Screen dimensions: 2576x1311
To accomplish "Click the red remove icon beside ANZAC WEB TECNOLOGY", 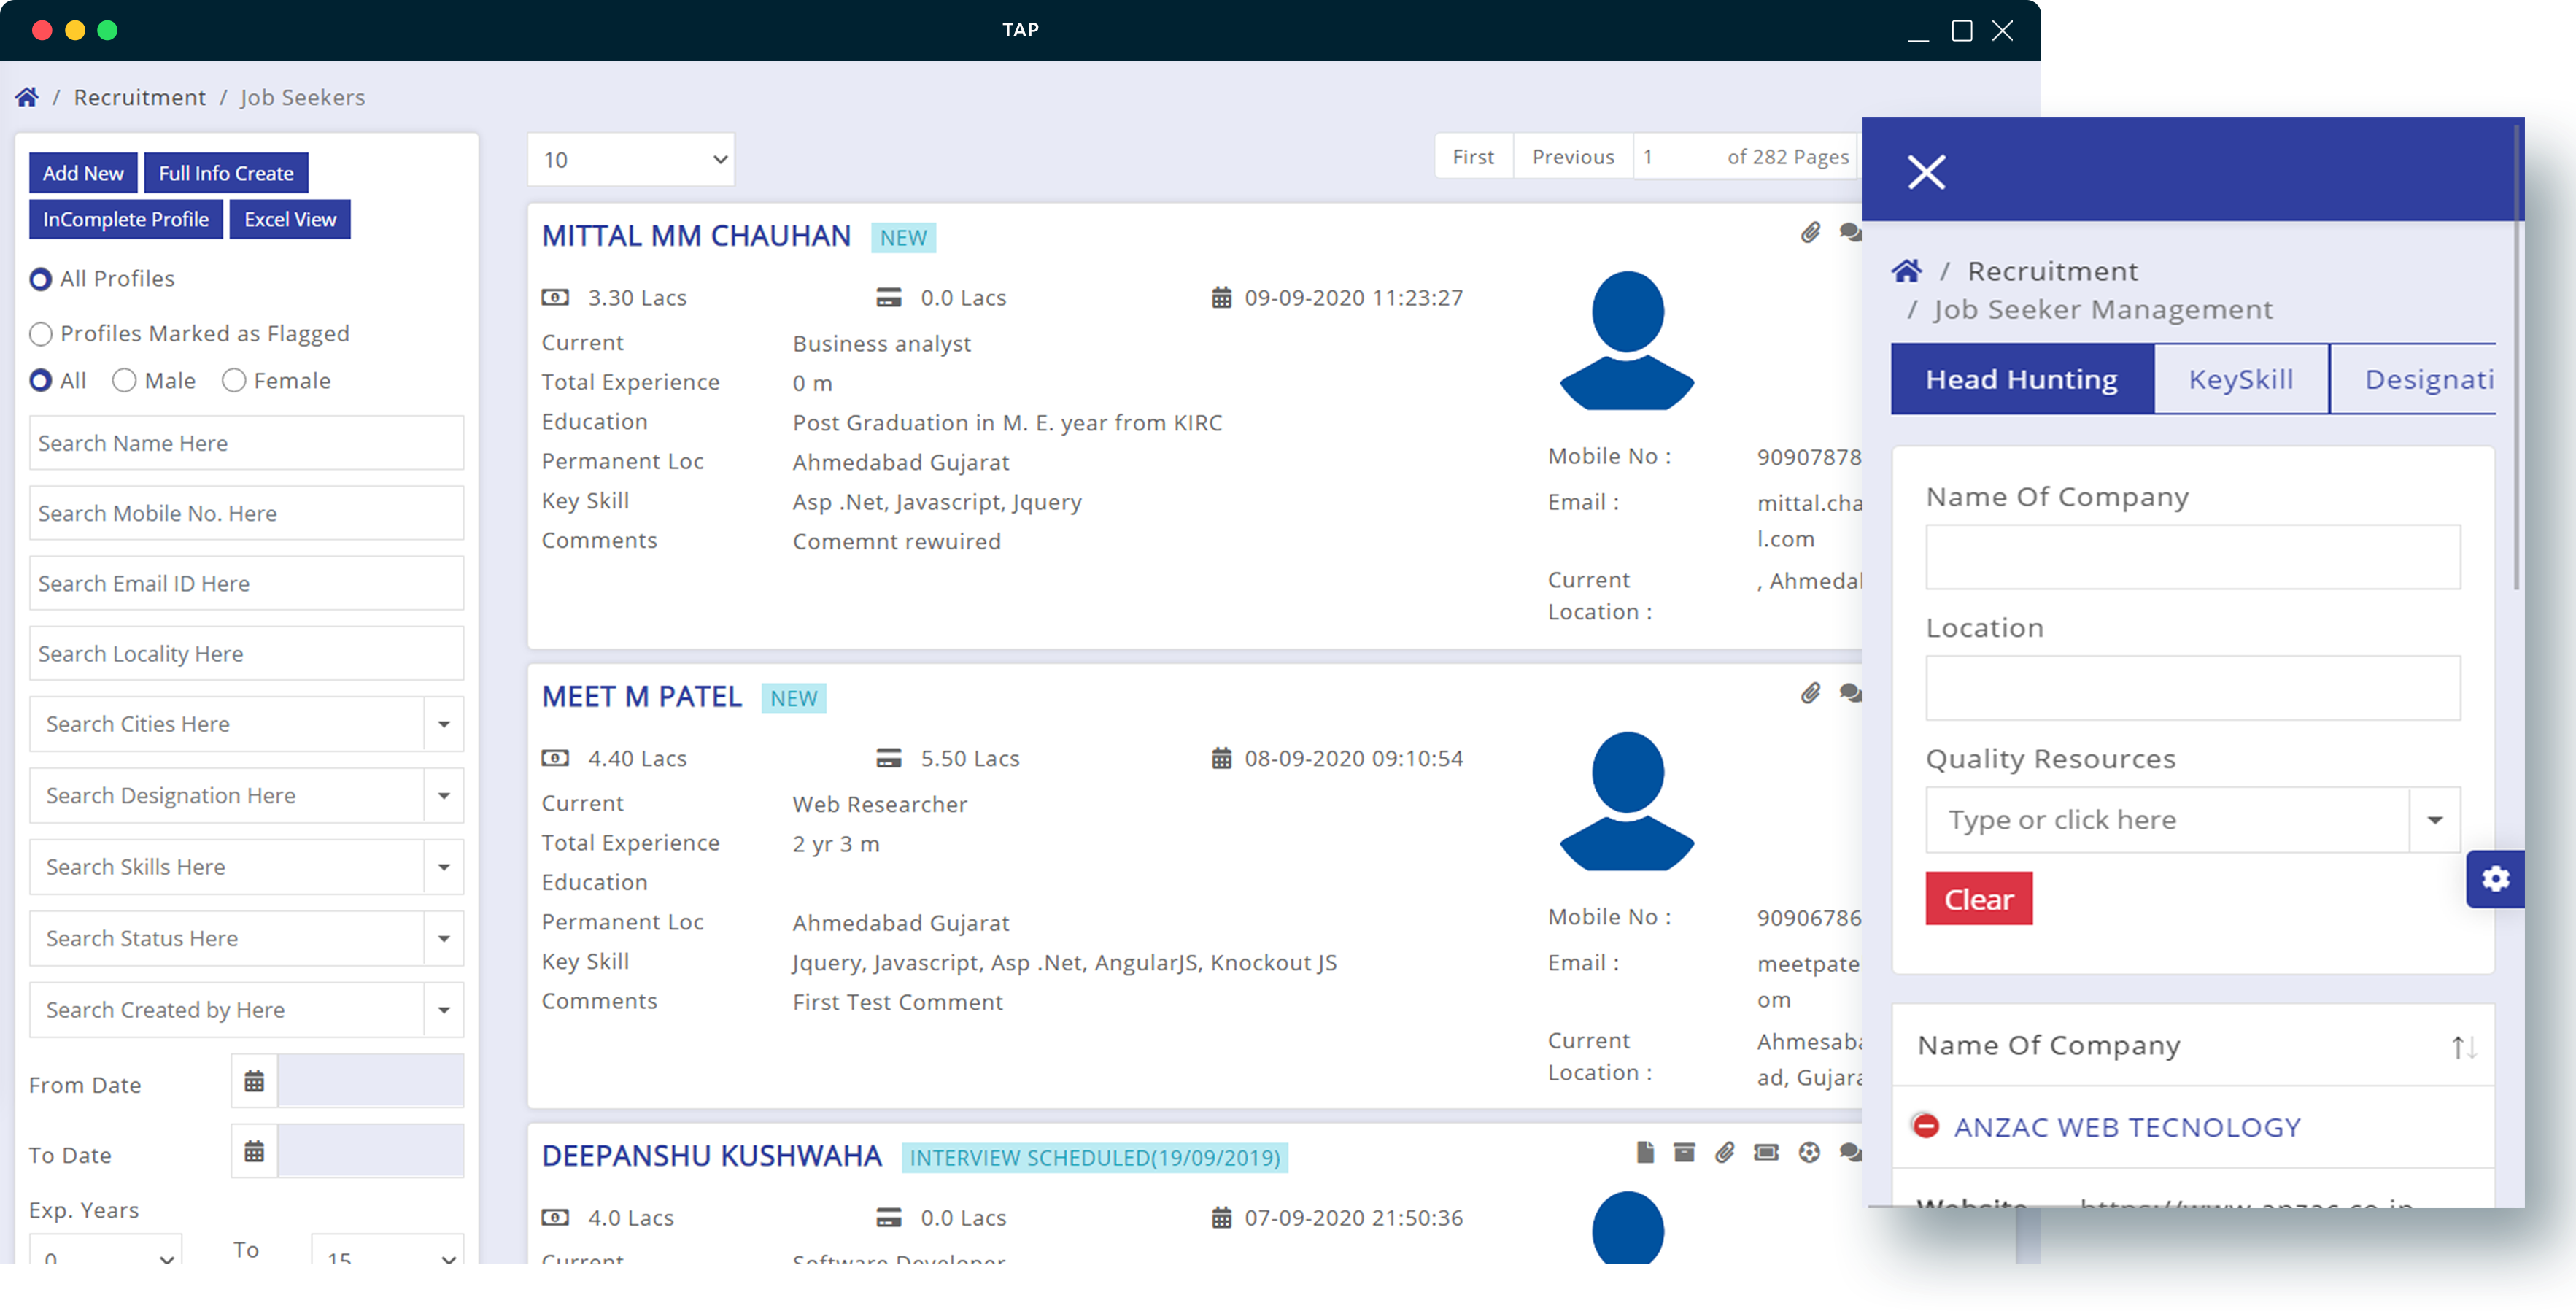I will [x=1926, y=1126].
